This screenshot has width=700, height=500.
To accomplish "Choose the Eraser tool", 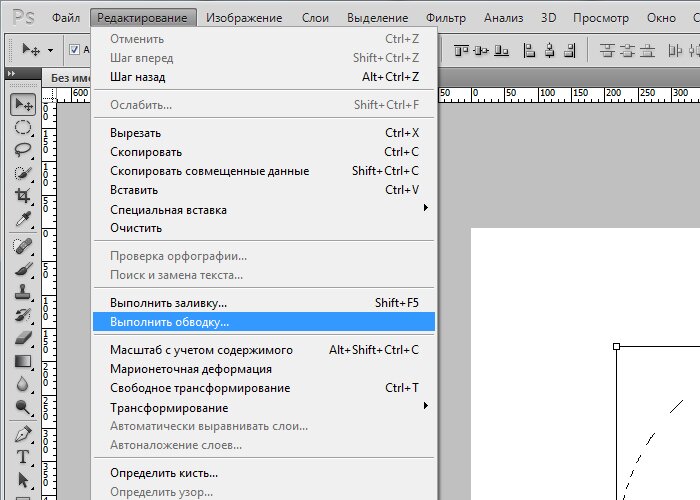I will [23, 338].
